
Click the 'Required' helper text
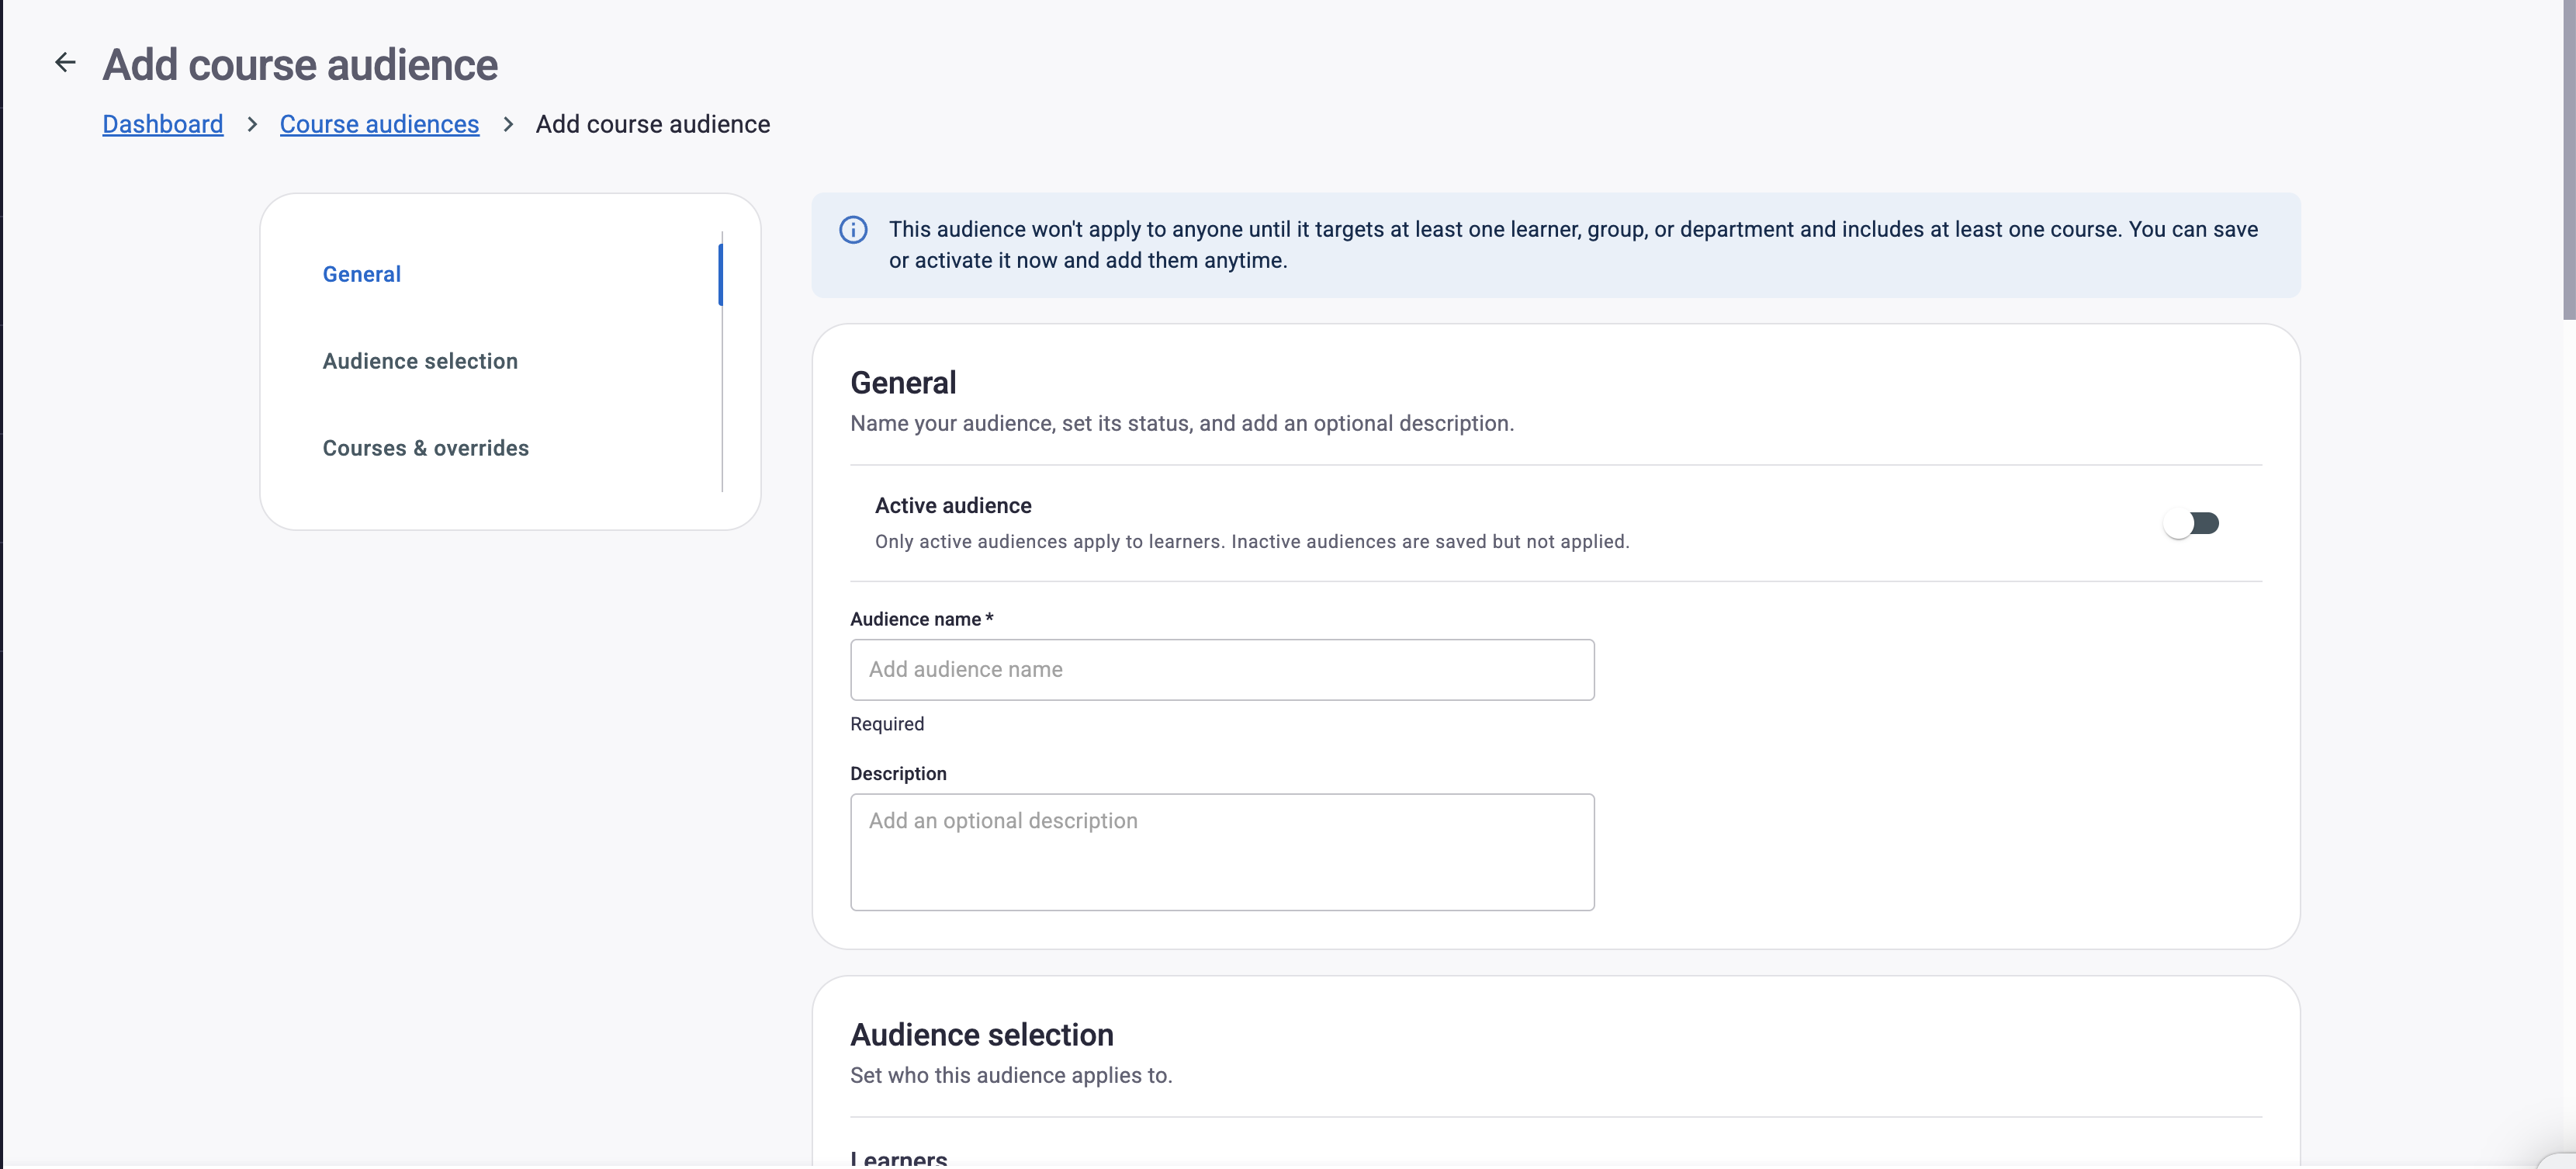[x=887, y=724]
